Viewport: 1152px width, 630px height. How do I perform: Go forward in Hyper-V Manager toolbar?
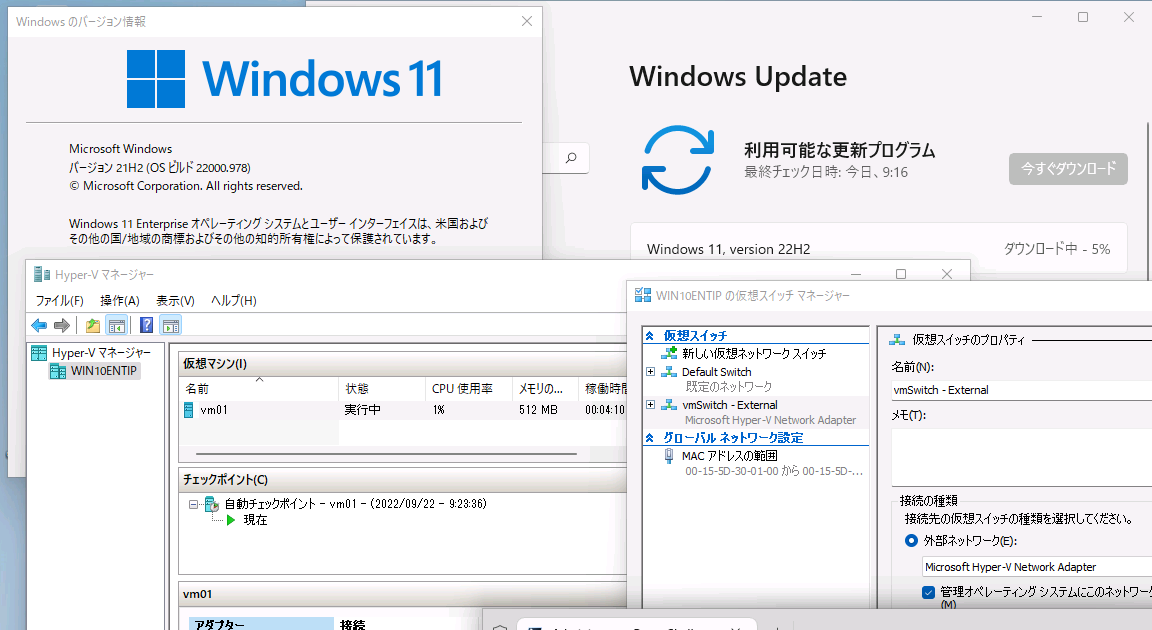click(62, 325)
